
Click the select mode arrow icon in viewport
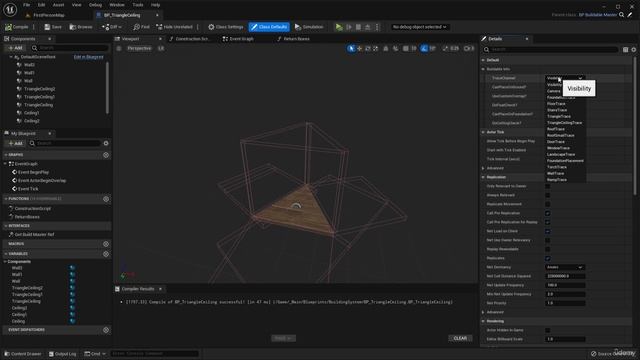(x=351, y=49)
